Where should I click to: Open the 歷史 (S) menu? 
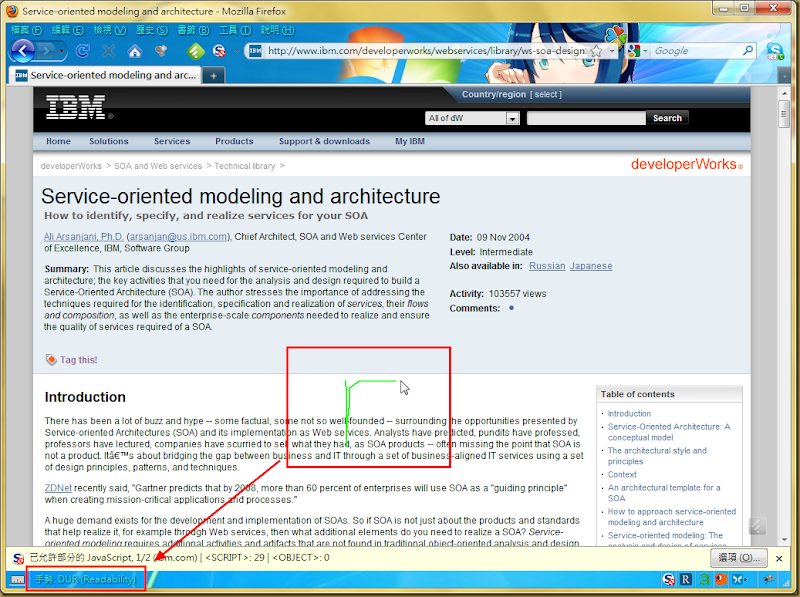pyautogui.click(x=152, y=30)
